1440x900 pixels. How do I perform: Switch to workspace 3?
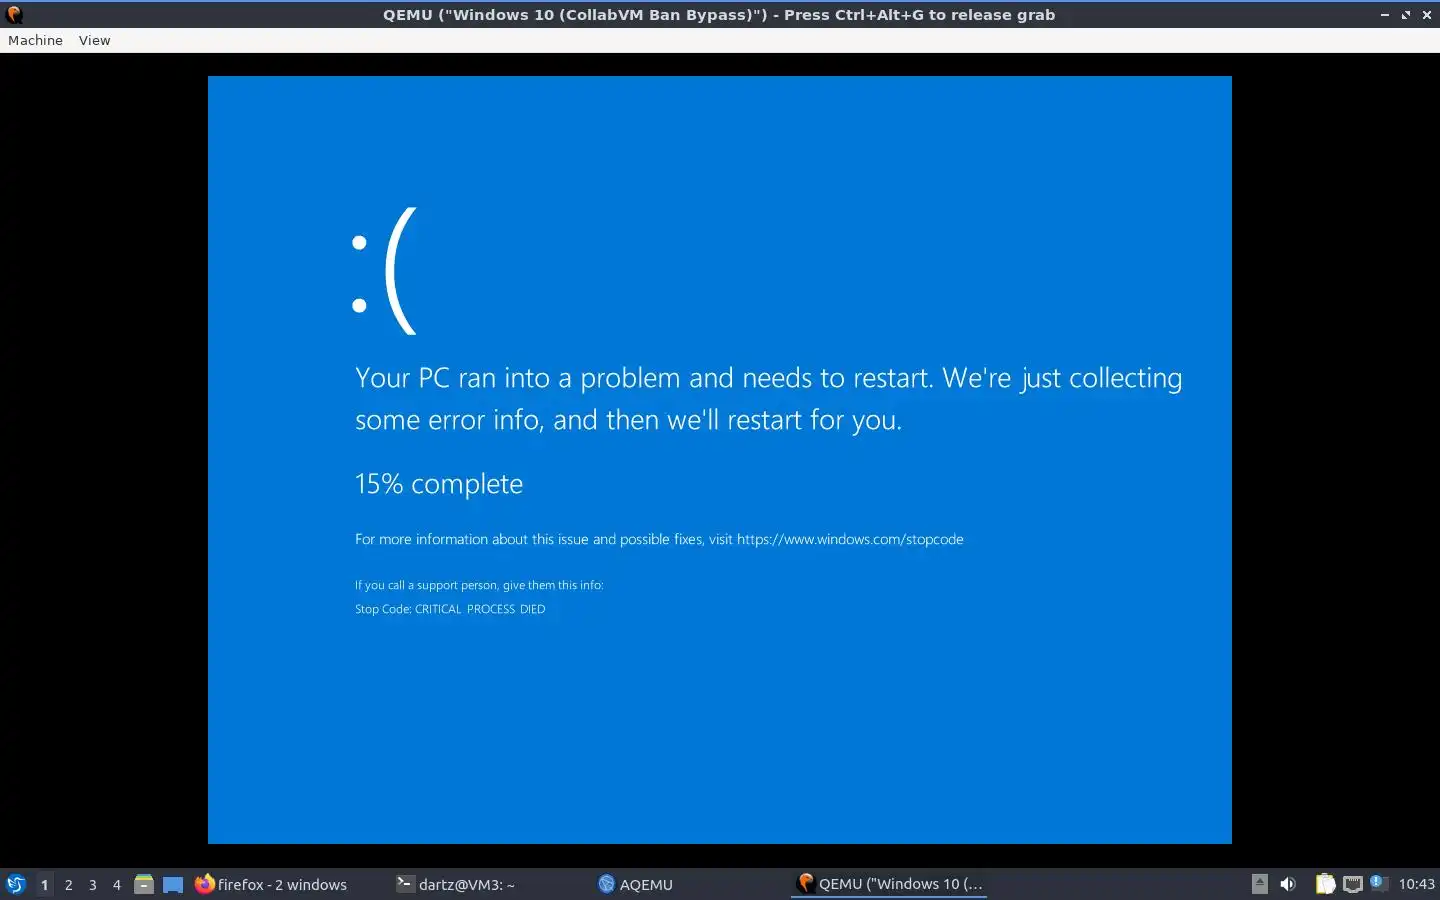93,884
